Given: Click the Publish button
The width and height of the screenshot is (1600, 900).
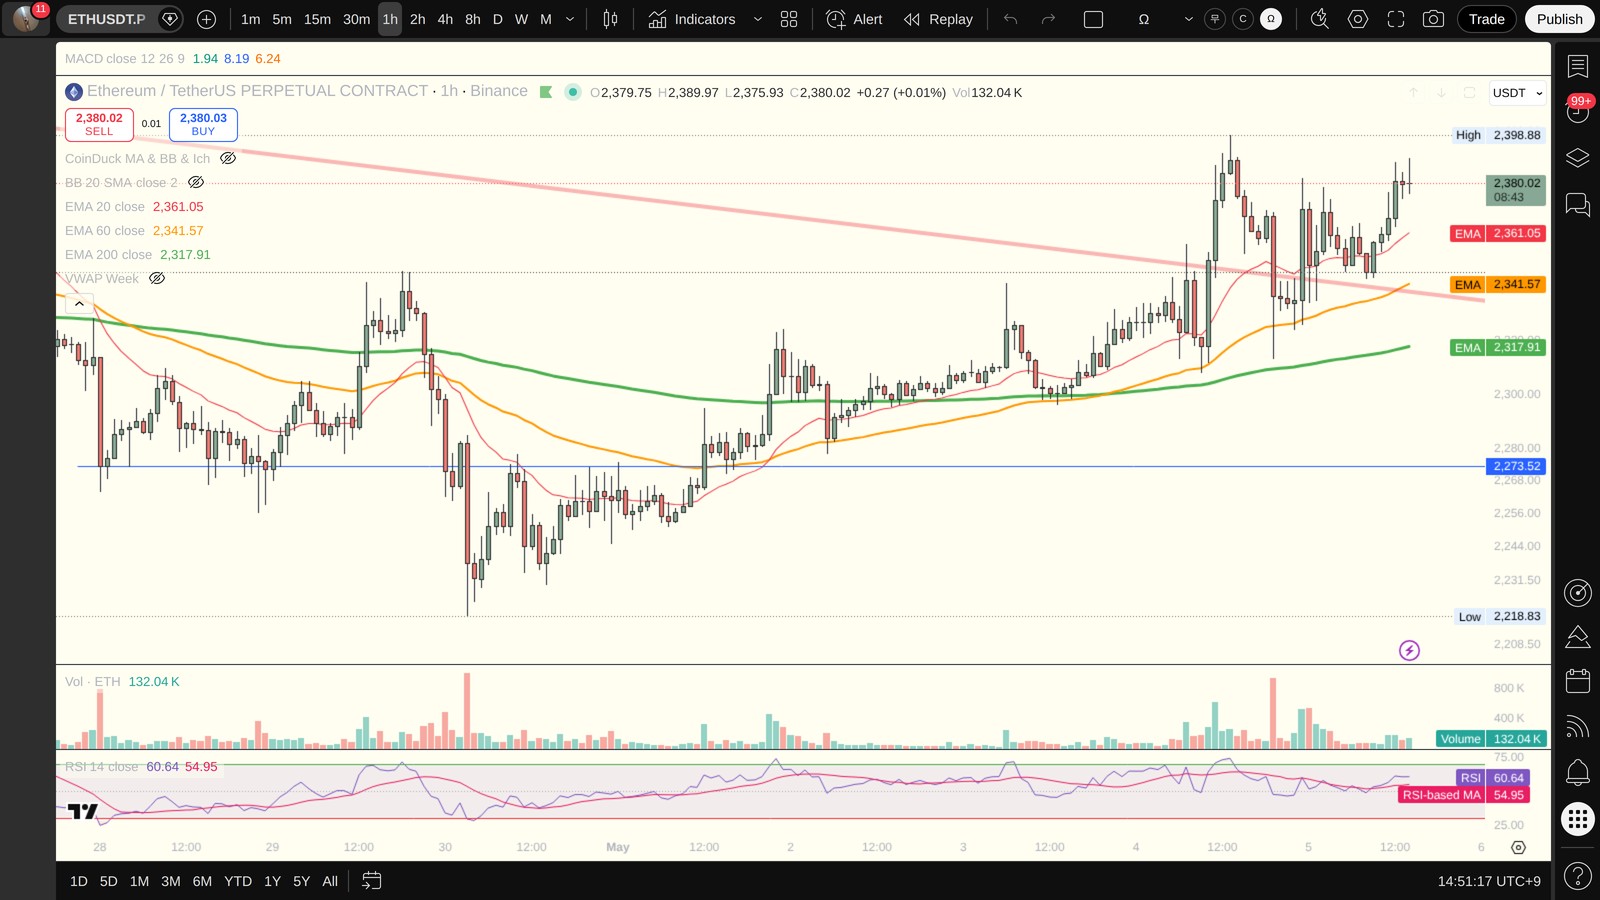Looking at the screenshot, I should [x=1559, y=19].
